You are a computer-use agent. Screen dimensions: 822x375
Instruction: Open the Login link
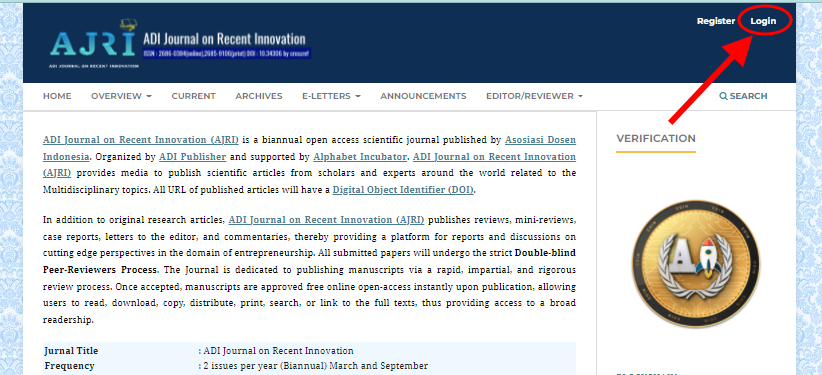[x=763, y=22]
